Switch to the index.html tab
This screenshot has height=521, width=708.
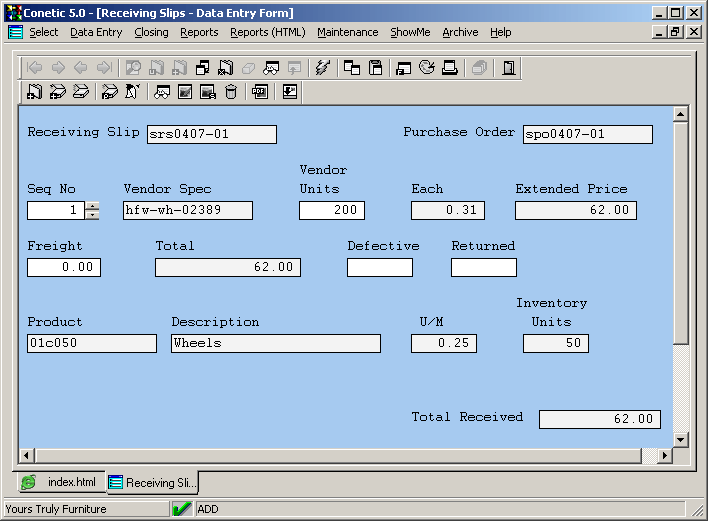60,482
